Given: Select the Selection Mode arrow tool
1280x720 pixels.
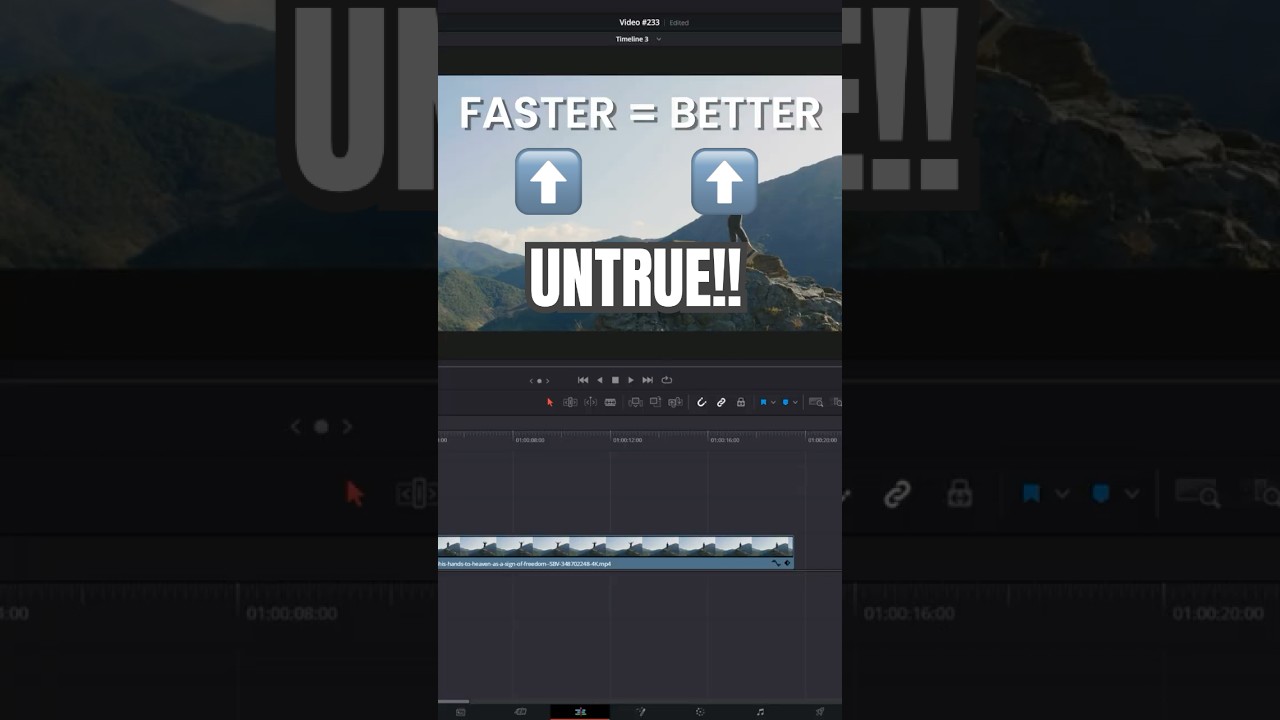Looking at the screenshot, I should [x=549, y=402].
